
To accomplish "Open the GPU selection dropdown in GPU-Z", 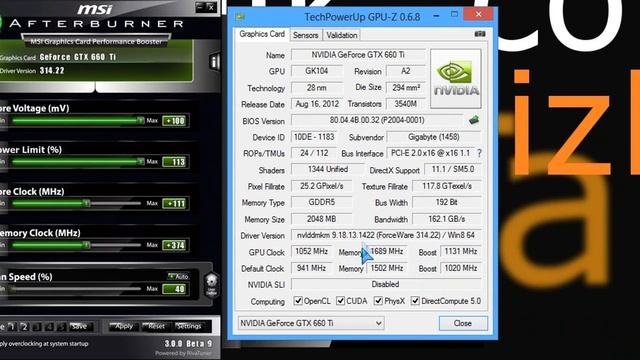I will [x=311, y=323].
